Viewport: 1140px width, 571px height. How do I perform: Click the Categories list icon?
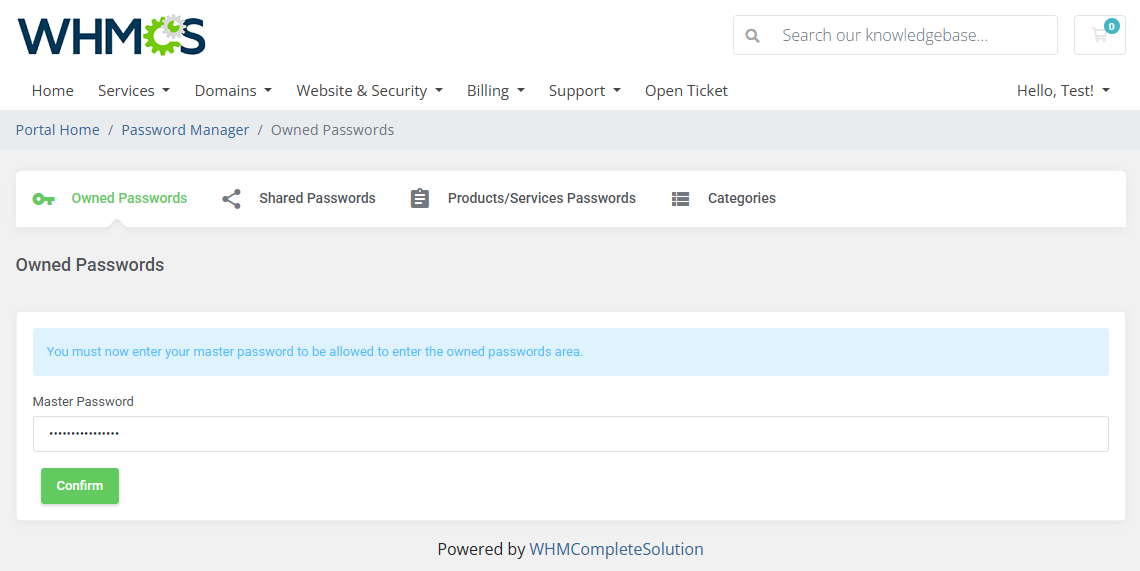click(680, 199)
